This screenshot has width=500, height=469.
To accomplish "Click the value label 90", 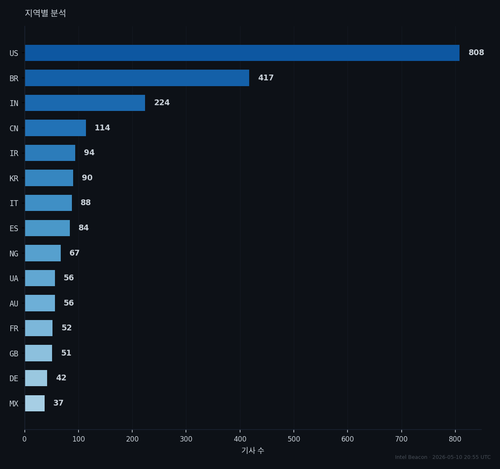I will click(x=87, y=178).
